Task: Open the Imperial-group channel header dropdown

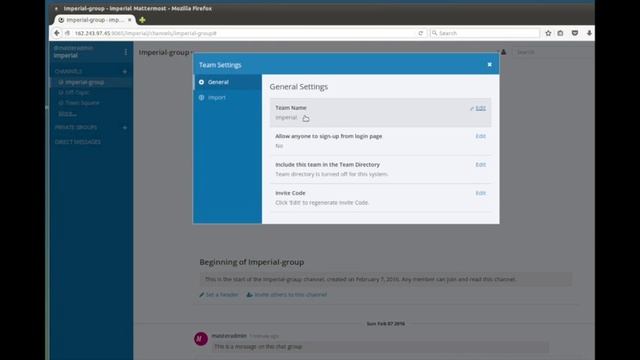Action: (x=166, y=52)
